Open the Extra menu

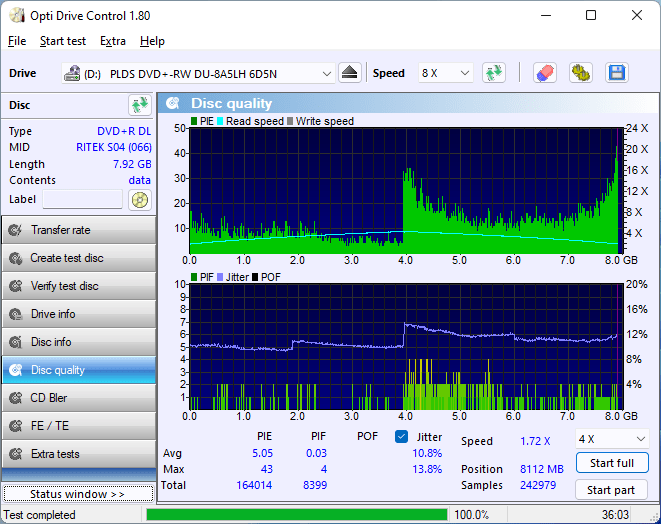[x=113, y=41]
